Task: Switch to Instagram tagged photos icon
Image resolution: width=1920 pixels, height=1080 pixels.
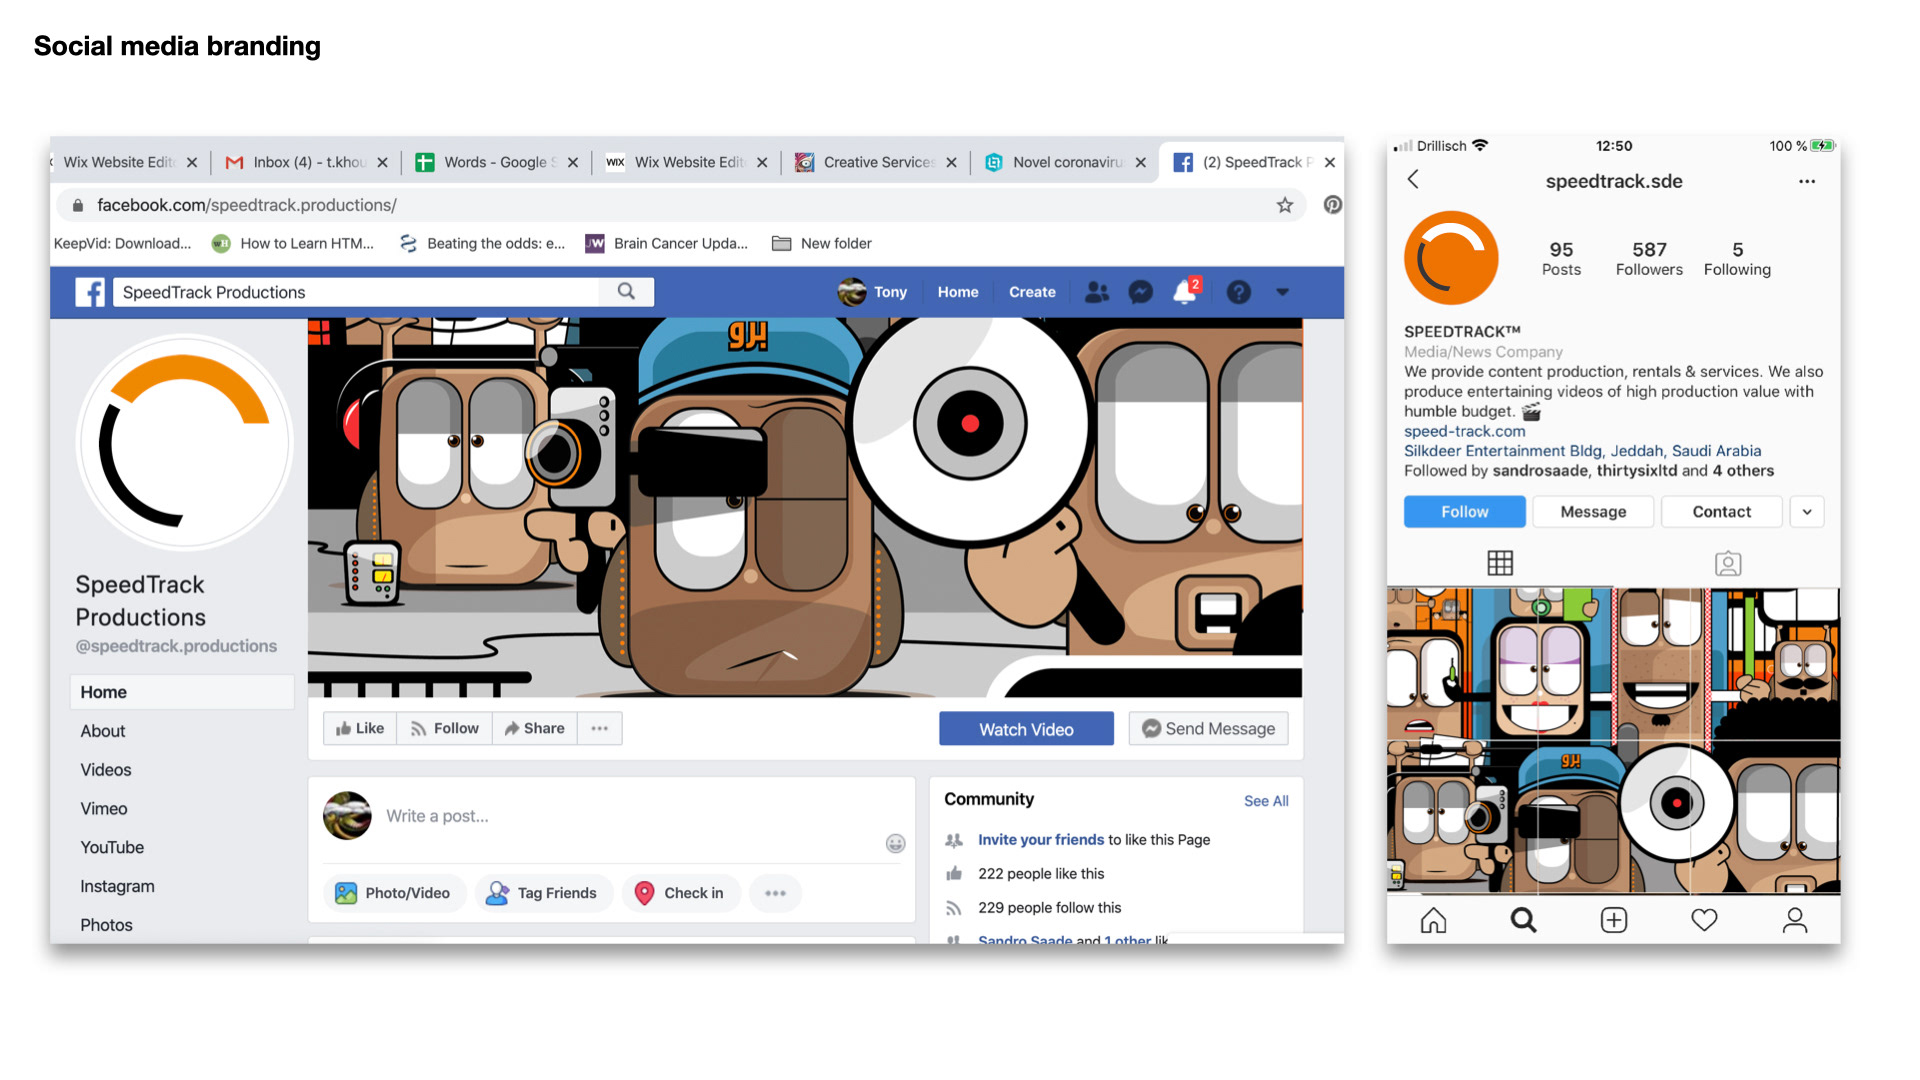Action: (1728, 564)
